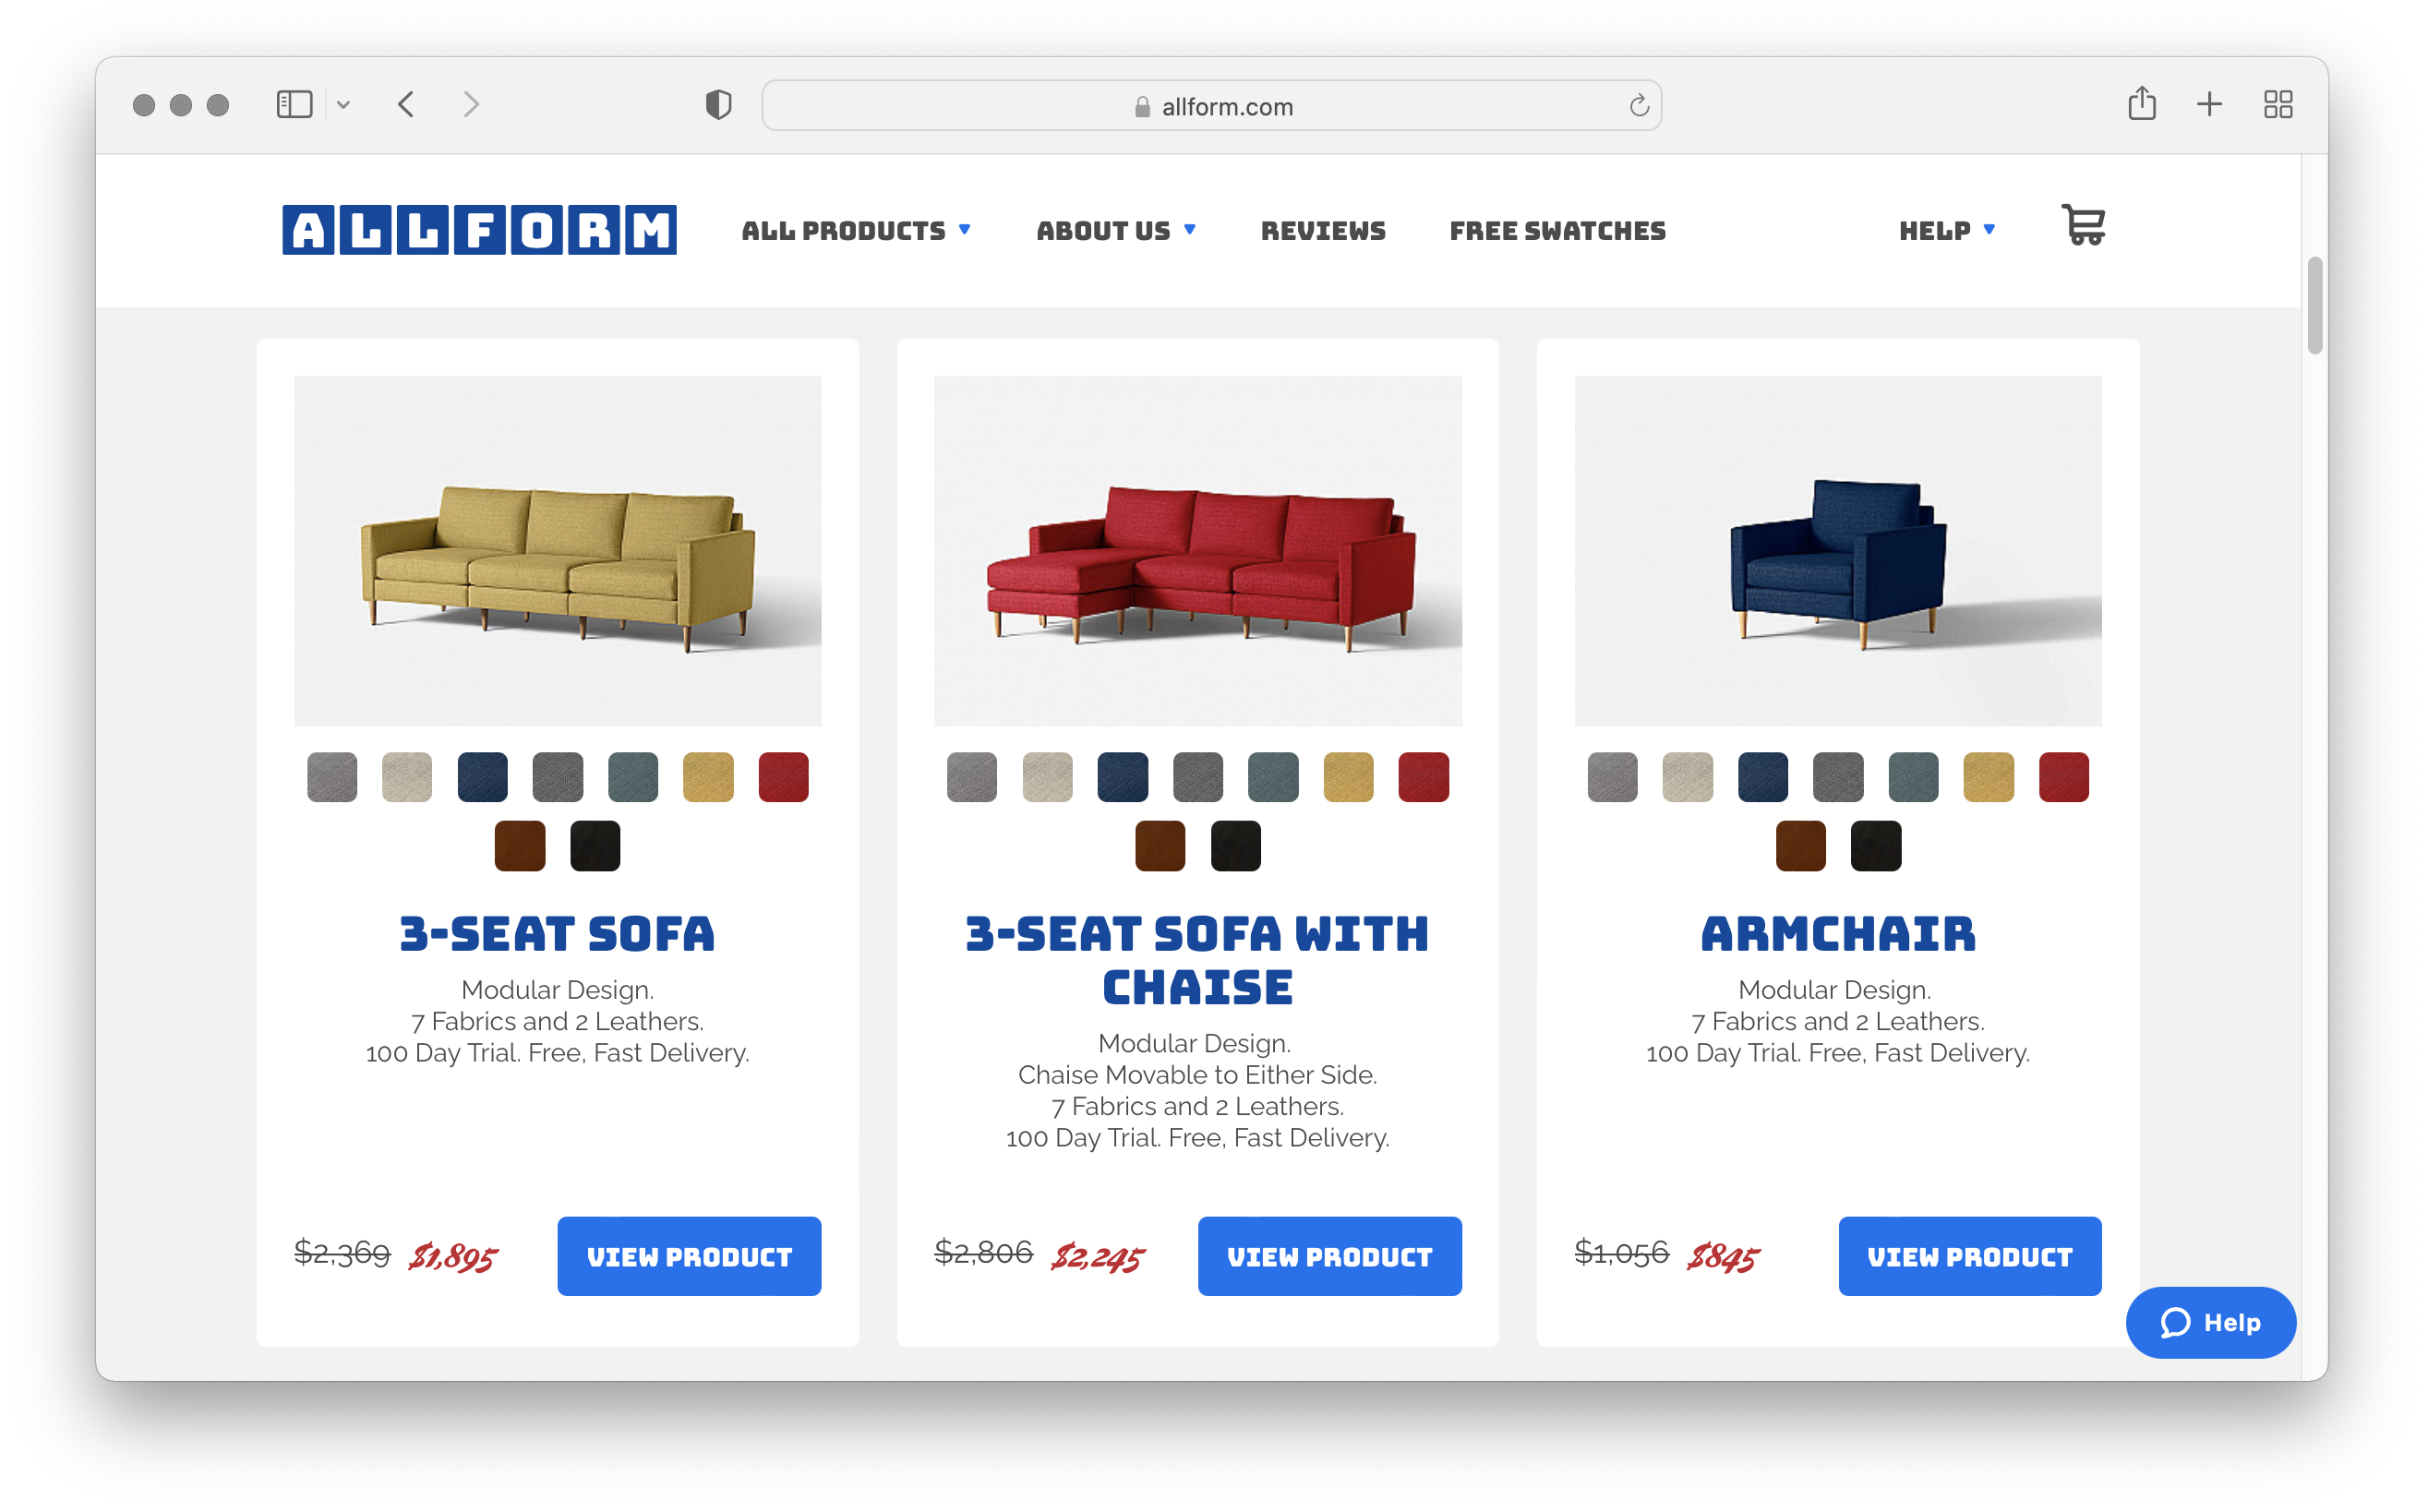The height and width of the screenshot is (1512, 2428).
Task: View product for the Armchair
Action: coord(1969,1256)
